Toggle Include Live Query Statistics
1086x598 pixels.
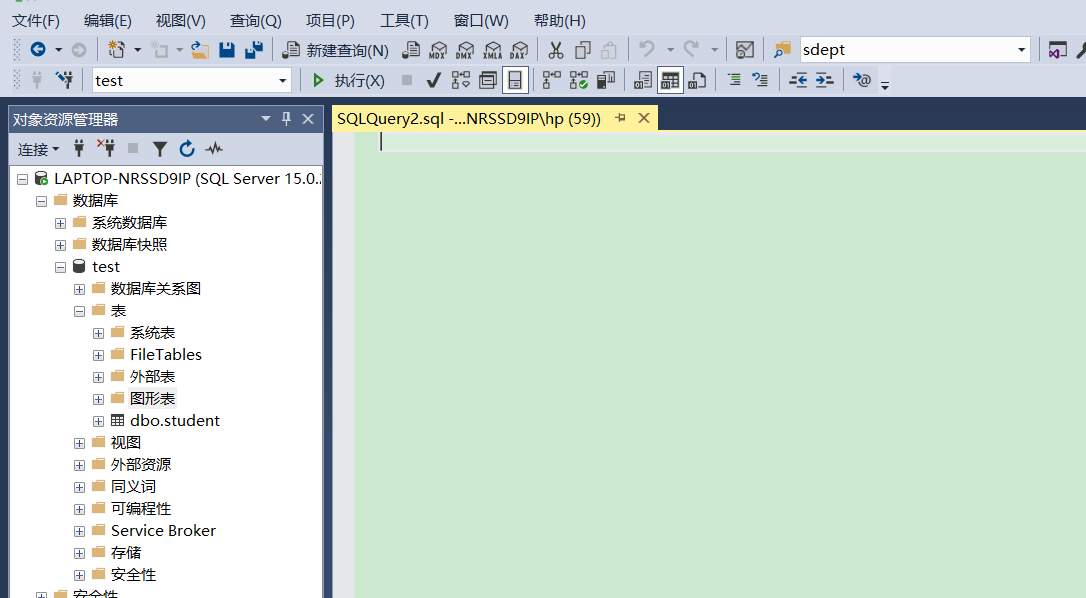click(579, 80)
